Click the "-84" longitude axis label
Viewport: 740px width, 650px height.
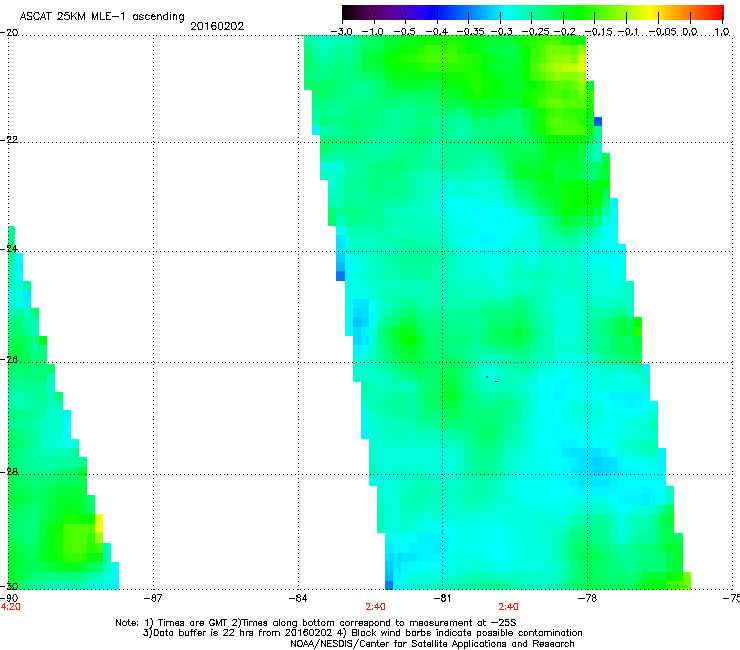(x=298, y=599)
